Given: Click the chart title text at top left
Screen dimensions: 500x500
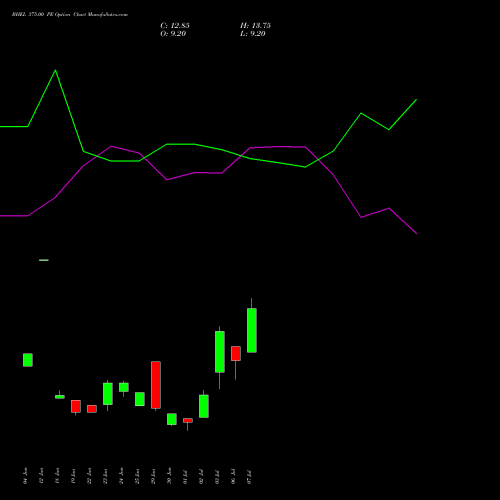Looking at the screenshot, I should (70, 15).
